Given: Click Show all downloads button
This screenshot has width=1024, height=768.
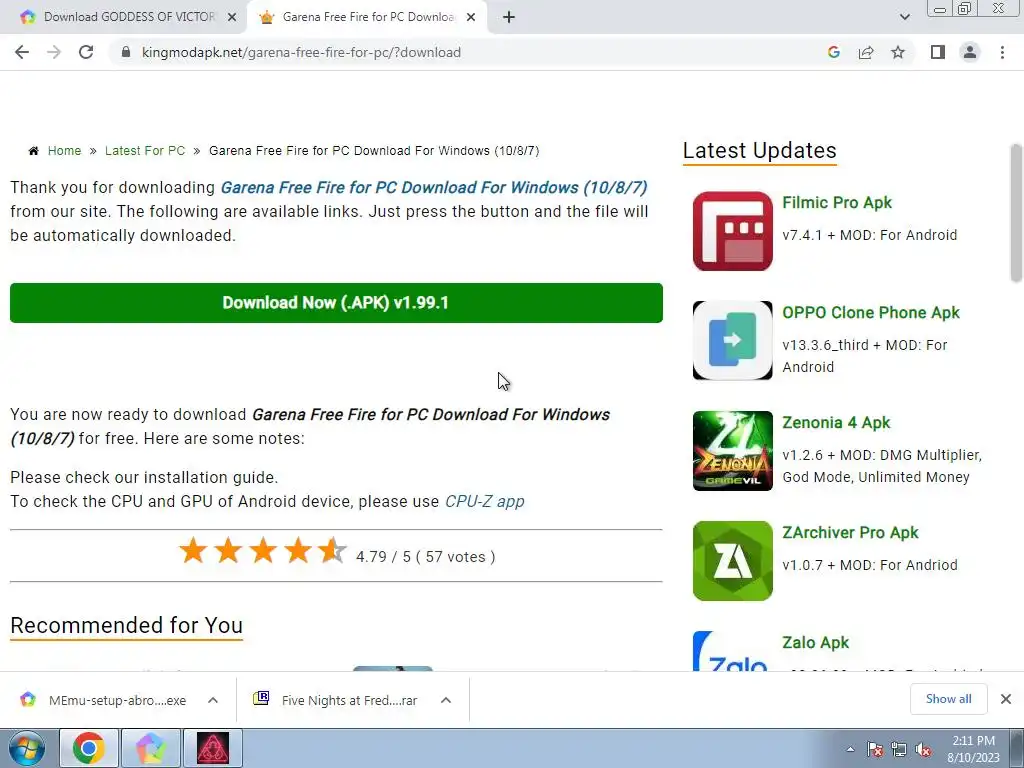Looking at the screenshot, I should pos(948,699).
